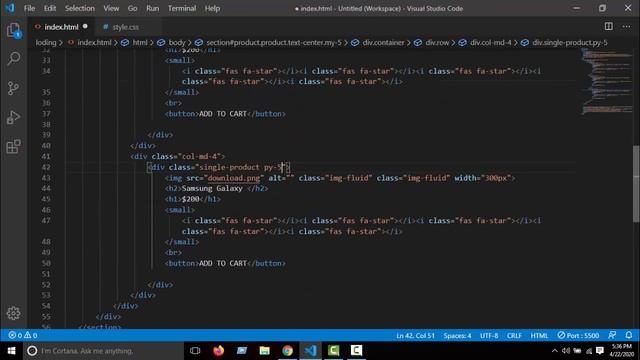Open the View menu
This screenshot has height=360, width=640.
point(111,8)
